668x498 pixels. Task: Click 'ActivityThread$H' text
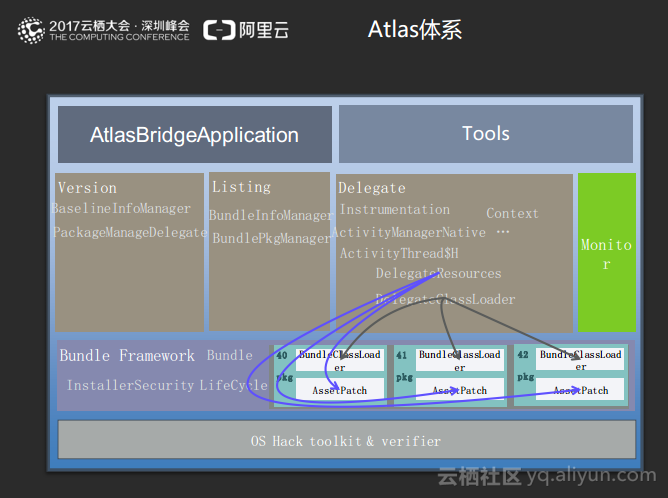click(x=399, y=253)
